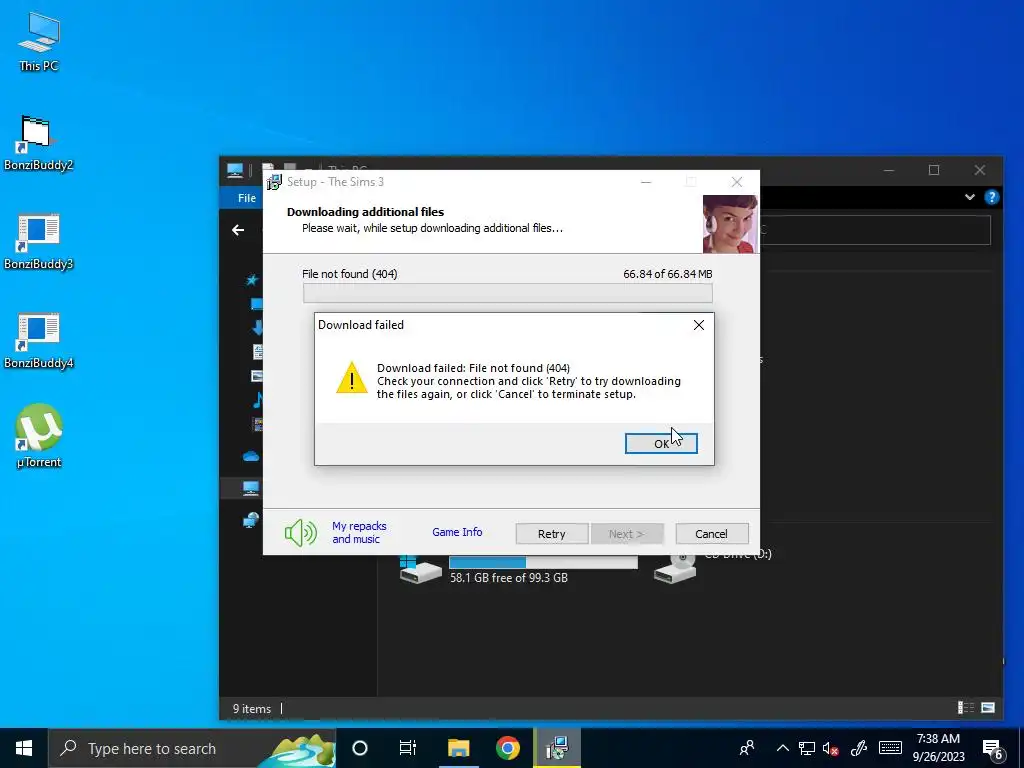Toggle the green speaker music icon
1024x768 pixels.
pyautogui.click(x=300, y=533)
